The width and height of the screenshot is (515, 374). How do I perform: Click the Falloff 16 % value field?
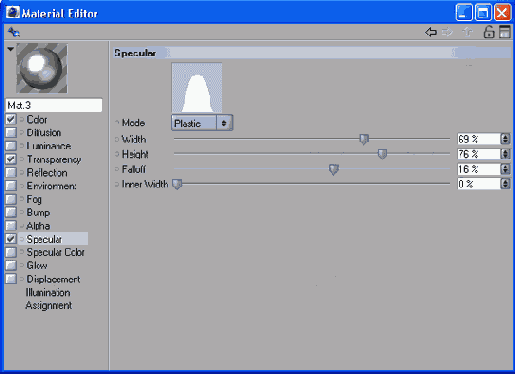pyautogui.click(x=479, y=169)
